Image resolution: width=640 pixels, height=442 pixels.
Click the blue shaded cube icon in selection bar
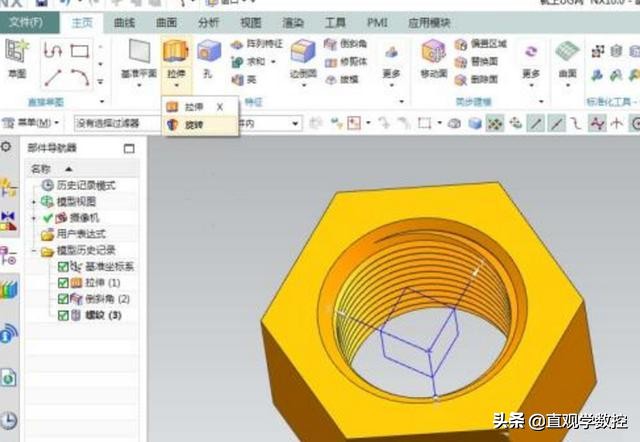pos(475,123)
